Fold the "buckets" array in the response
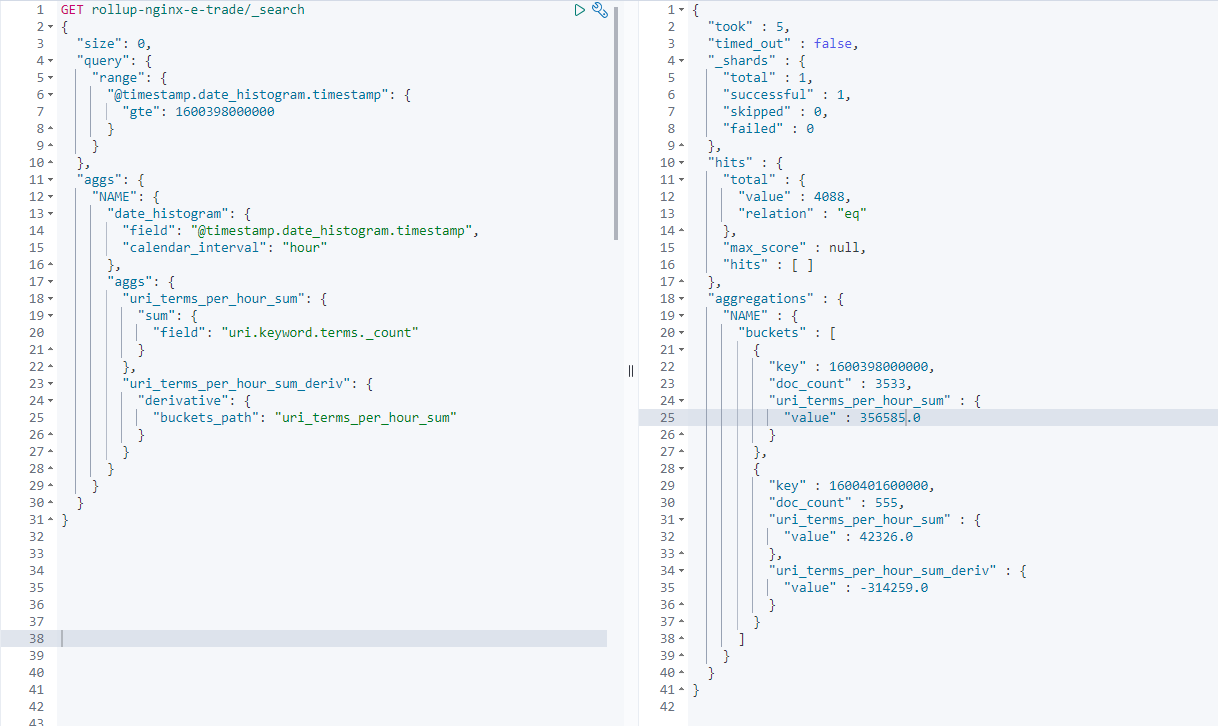 point(681,333)
